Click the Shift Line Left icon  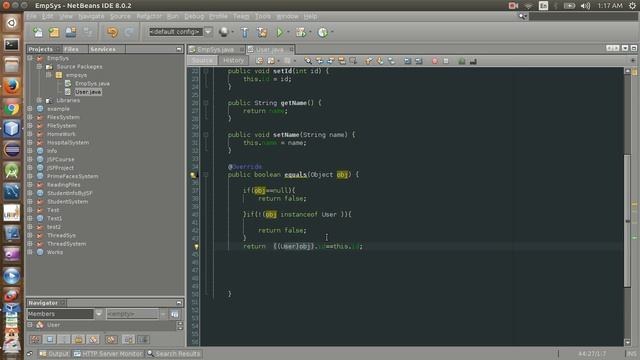pyautogui.click(x=407, y=61)
